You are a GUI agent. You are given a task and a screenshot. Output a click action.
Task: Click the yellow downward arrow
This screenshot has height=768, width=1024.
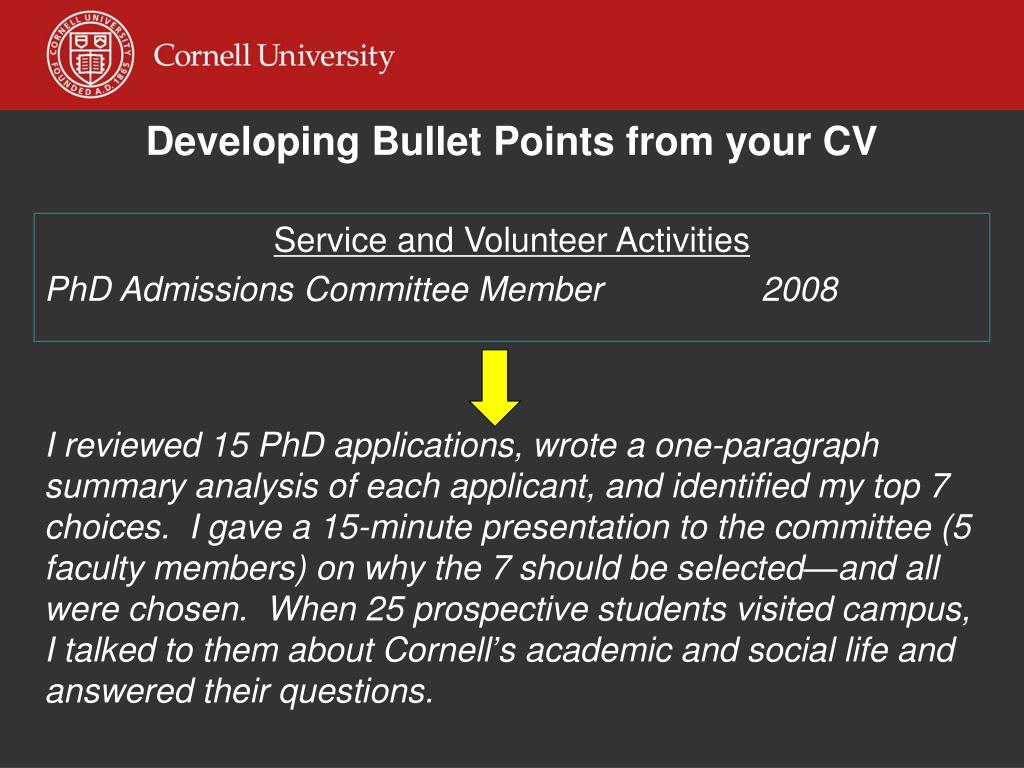495,388
